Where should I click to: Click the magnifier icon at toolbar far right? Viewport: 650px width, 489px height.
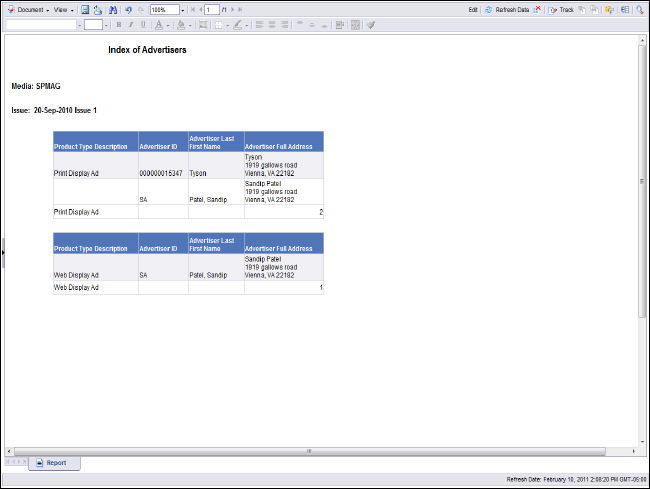(639, 9)
